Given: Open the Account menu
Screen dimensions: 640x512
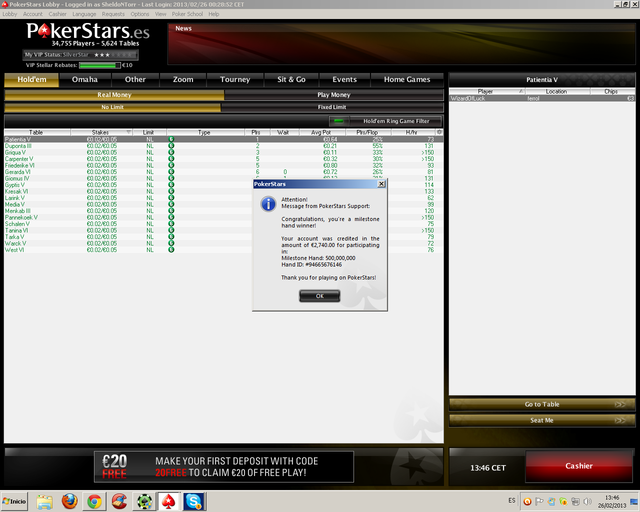Looking at the screenshot, I should [x=33, y=14].
